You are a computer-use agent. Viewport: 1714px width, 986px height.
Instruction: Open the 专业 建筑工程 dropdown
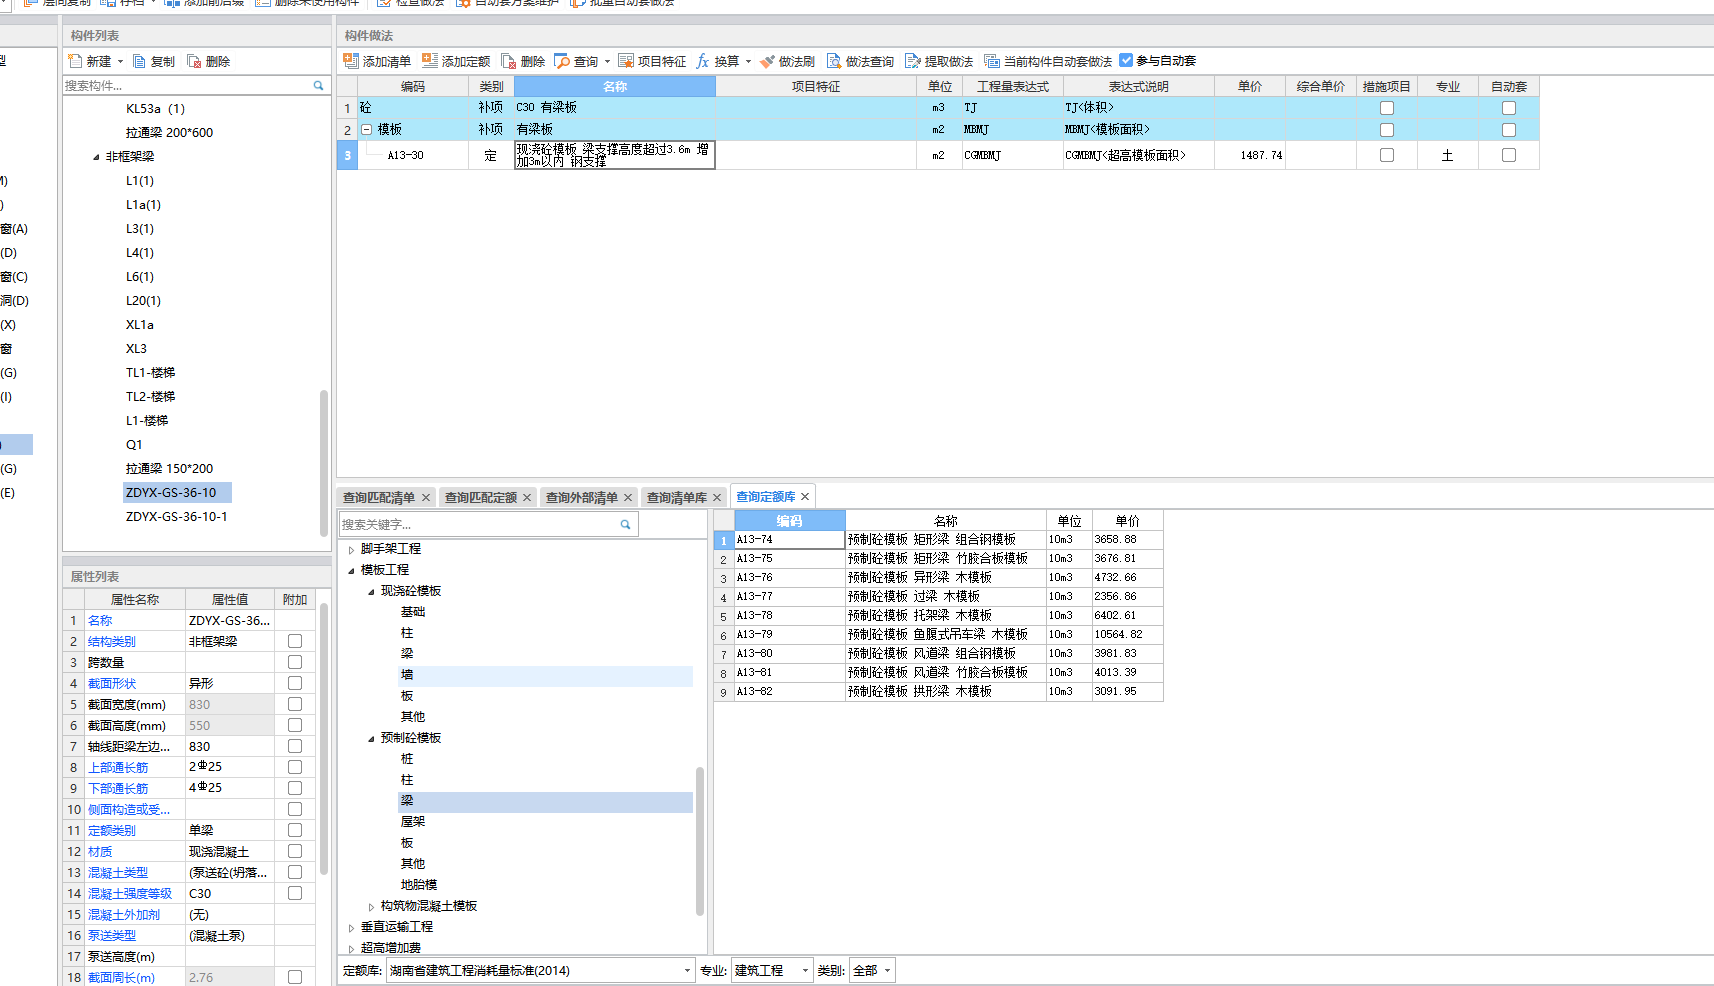tap(773, 970)
